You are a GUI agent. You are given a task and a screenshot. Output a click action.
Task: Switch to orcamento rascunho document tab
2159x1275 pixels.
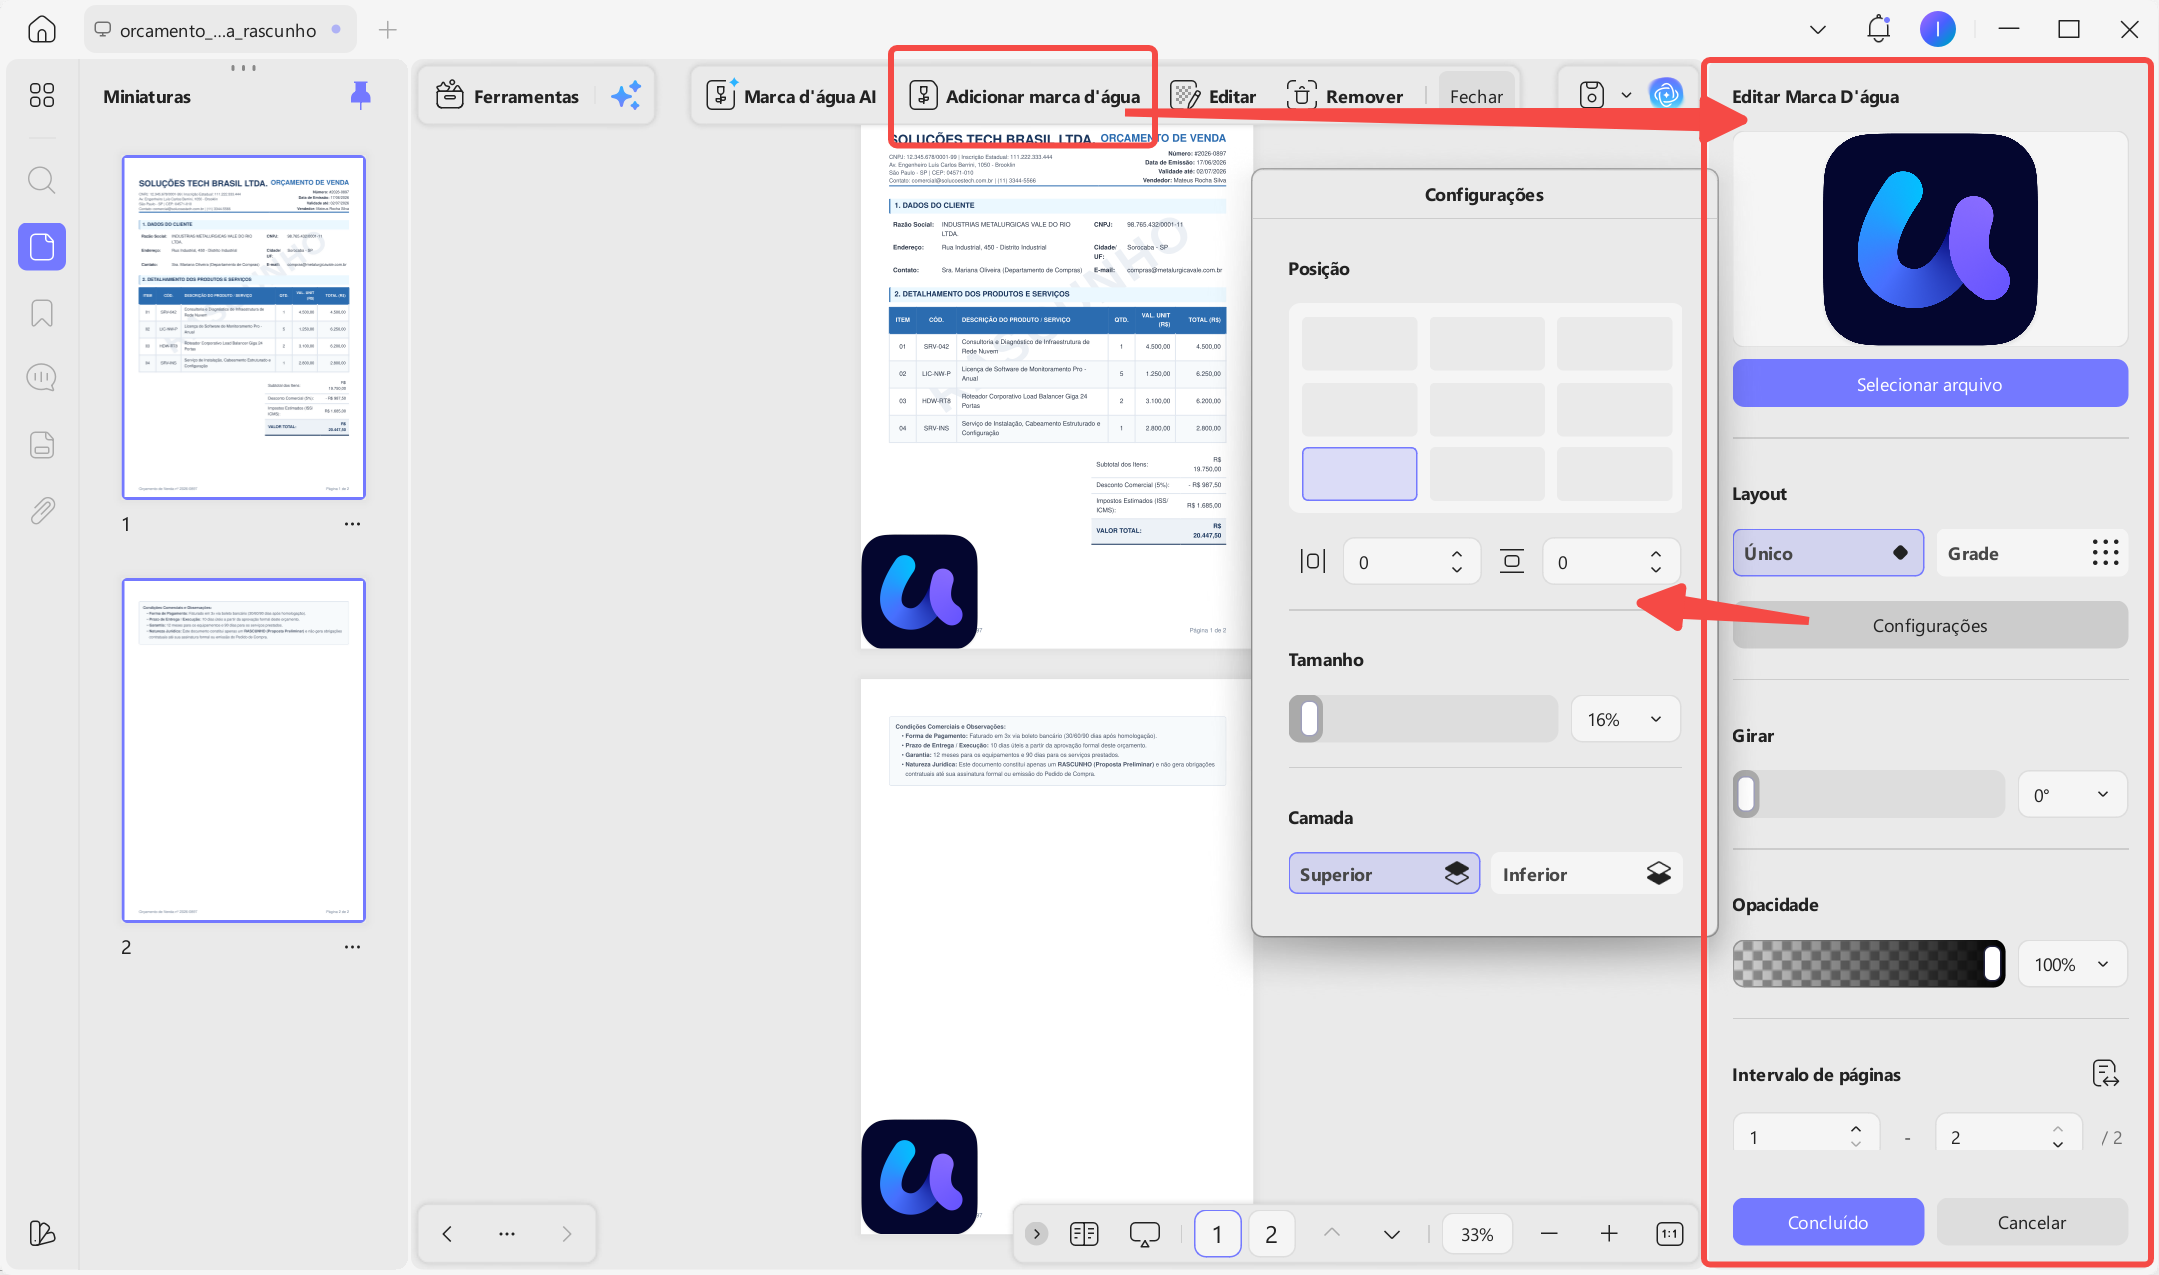219,30
